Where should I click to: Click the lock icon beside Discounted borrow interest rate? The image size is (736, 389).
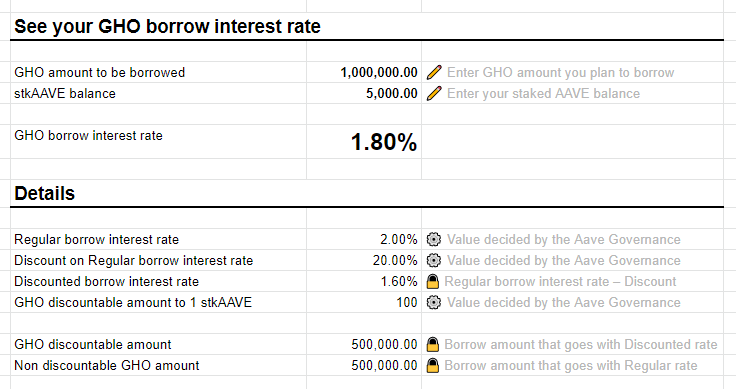point(433,282)
